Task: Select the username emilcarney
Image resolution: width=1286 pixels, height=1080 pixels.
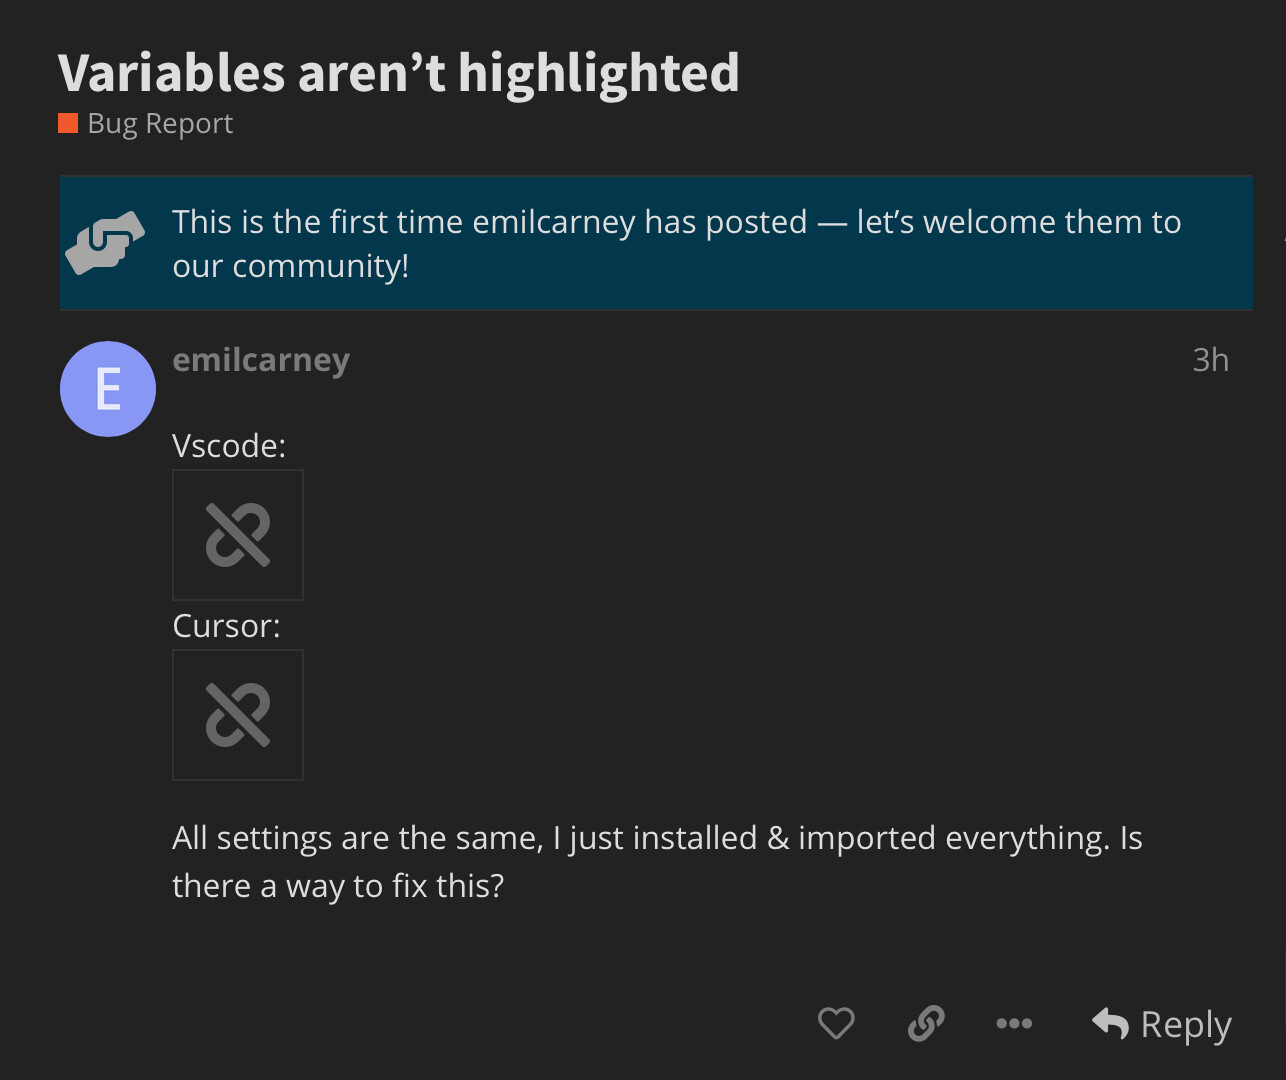Action: coord(261,360)
